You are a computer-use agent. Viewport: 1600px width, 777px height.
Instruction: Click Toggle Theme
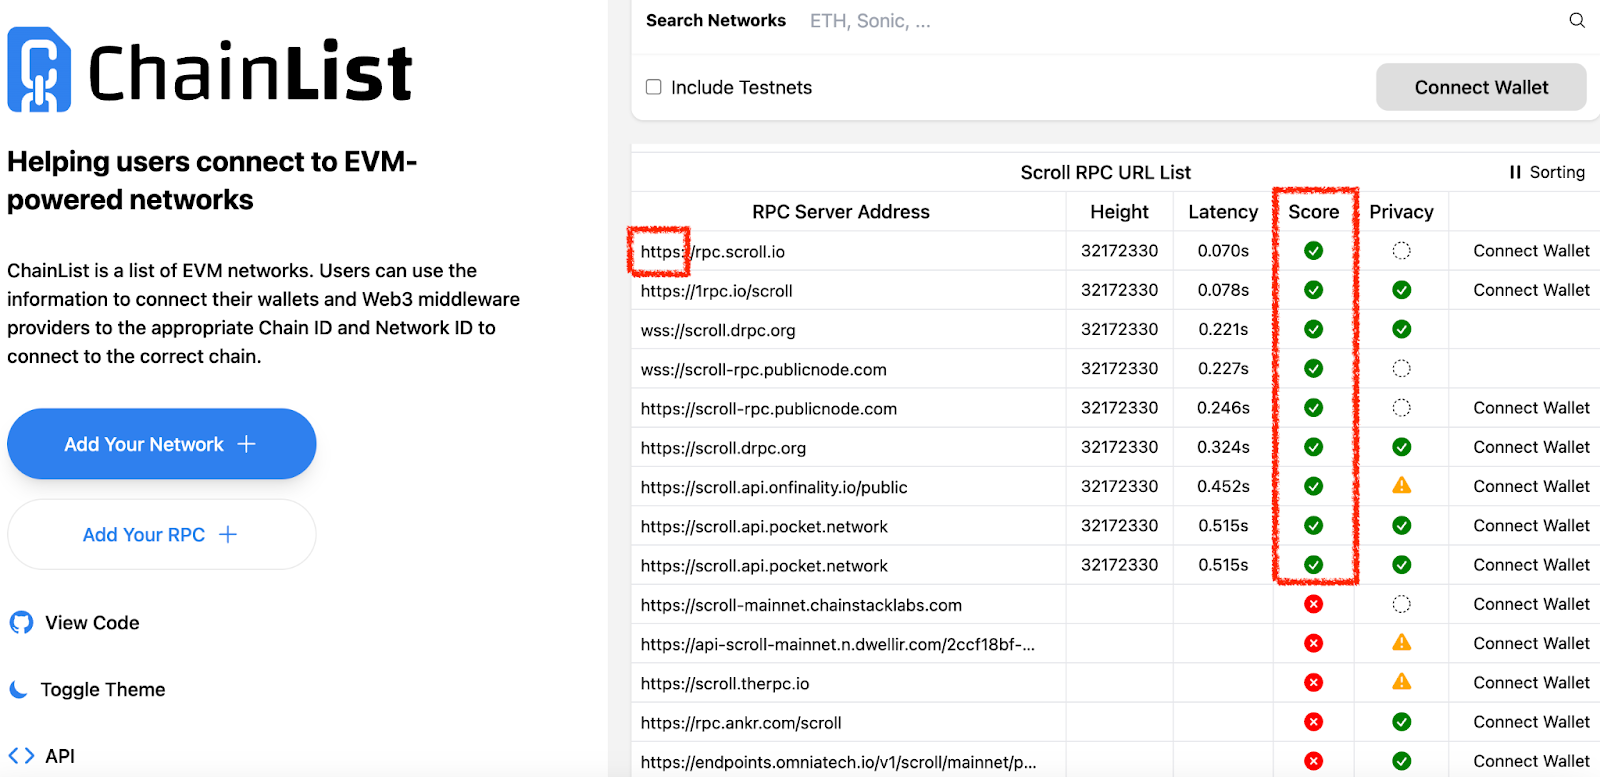point(87,690)
